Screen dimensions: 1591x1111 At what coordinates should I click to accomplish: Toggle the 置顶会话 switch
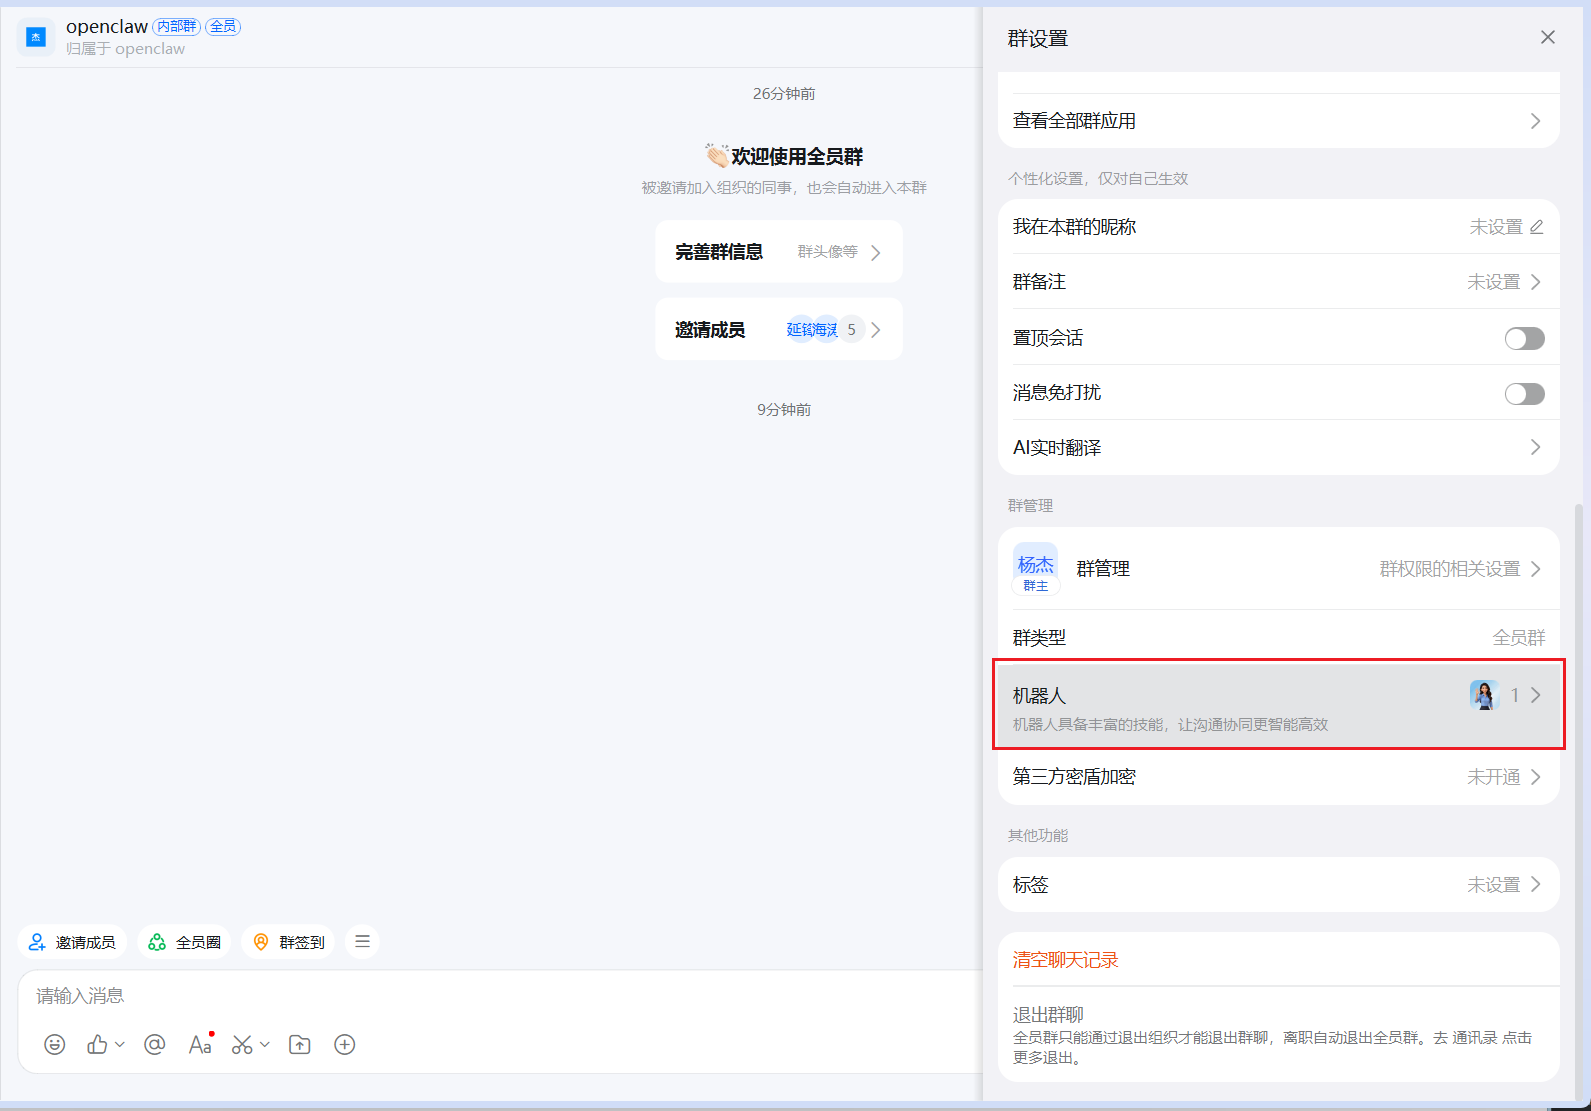pos(1525,339)
